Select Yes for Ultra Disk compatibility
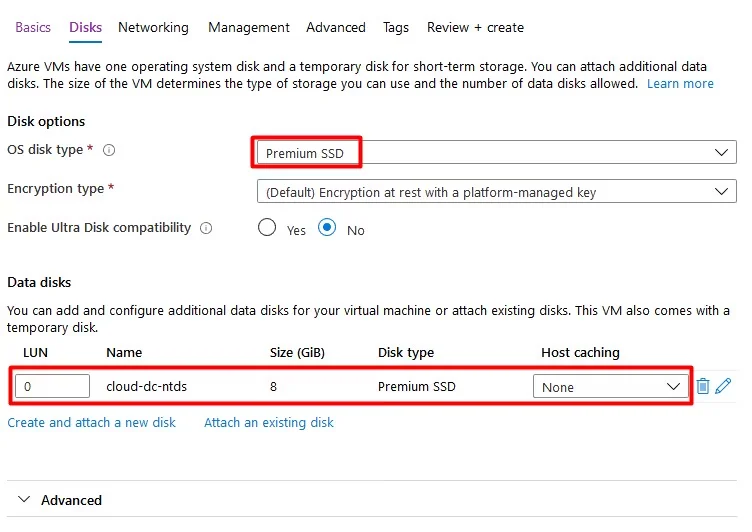This screenshot has height=532, width=752. [267, 228]
